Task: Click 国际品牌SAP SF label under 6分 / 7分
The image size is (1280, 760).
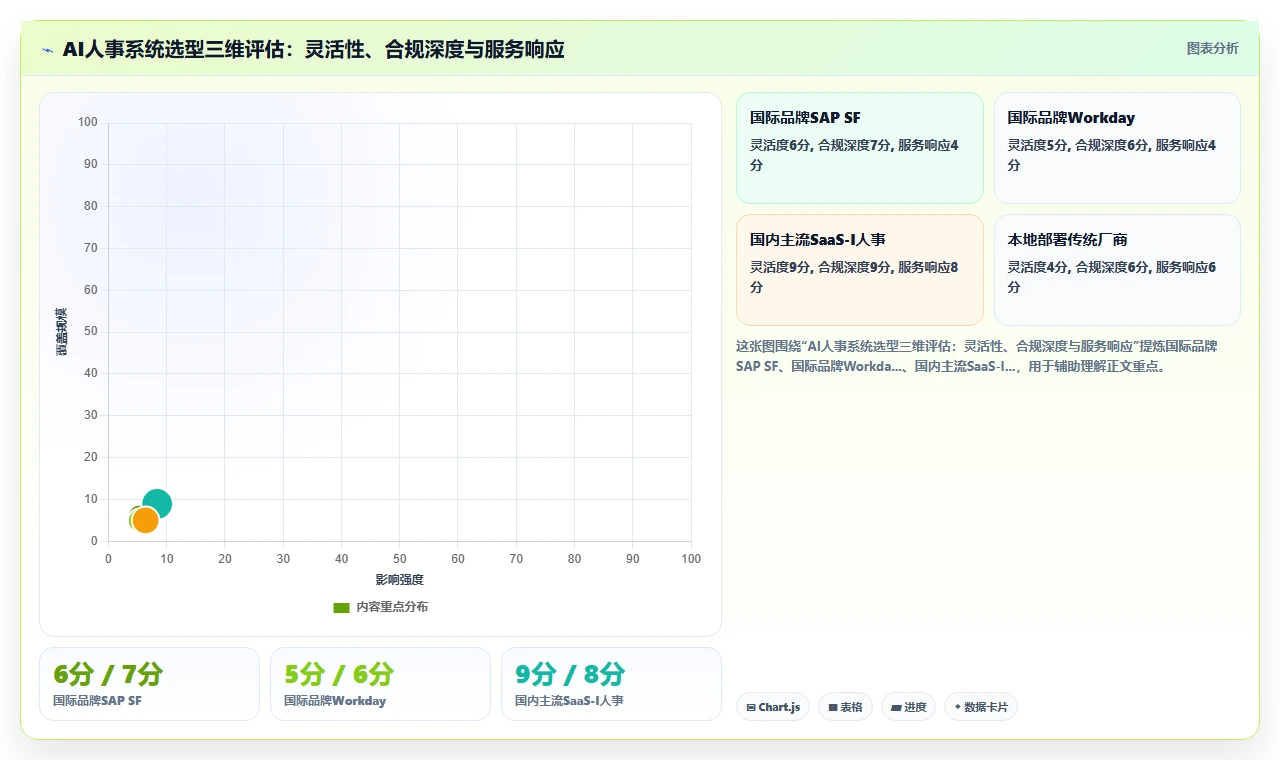Action: pos(97,701)
